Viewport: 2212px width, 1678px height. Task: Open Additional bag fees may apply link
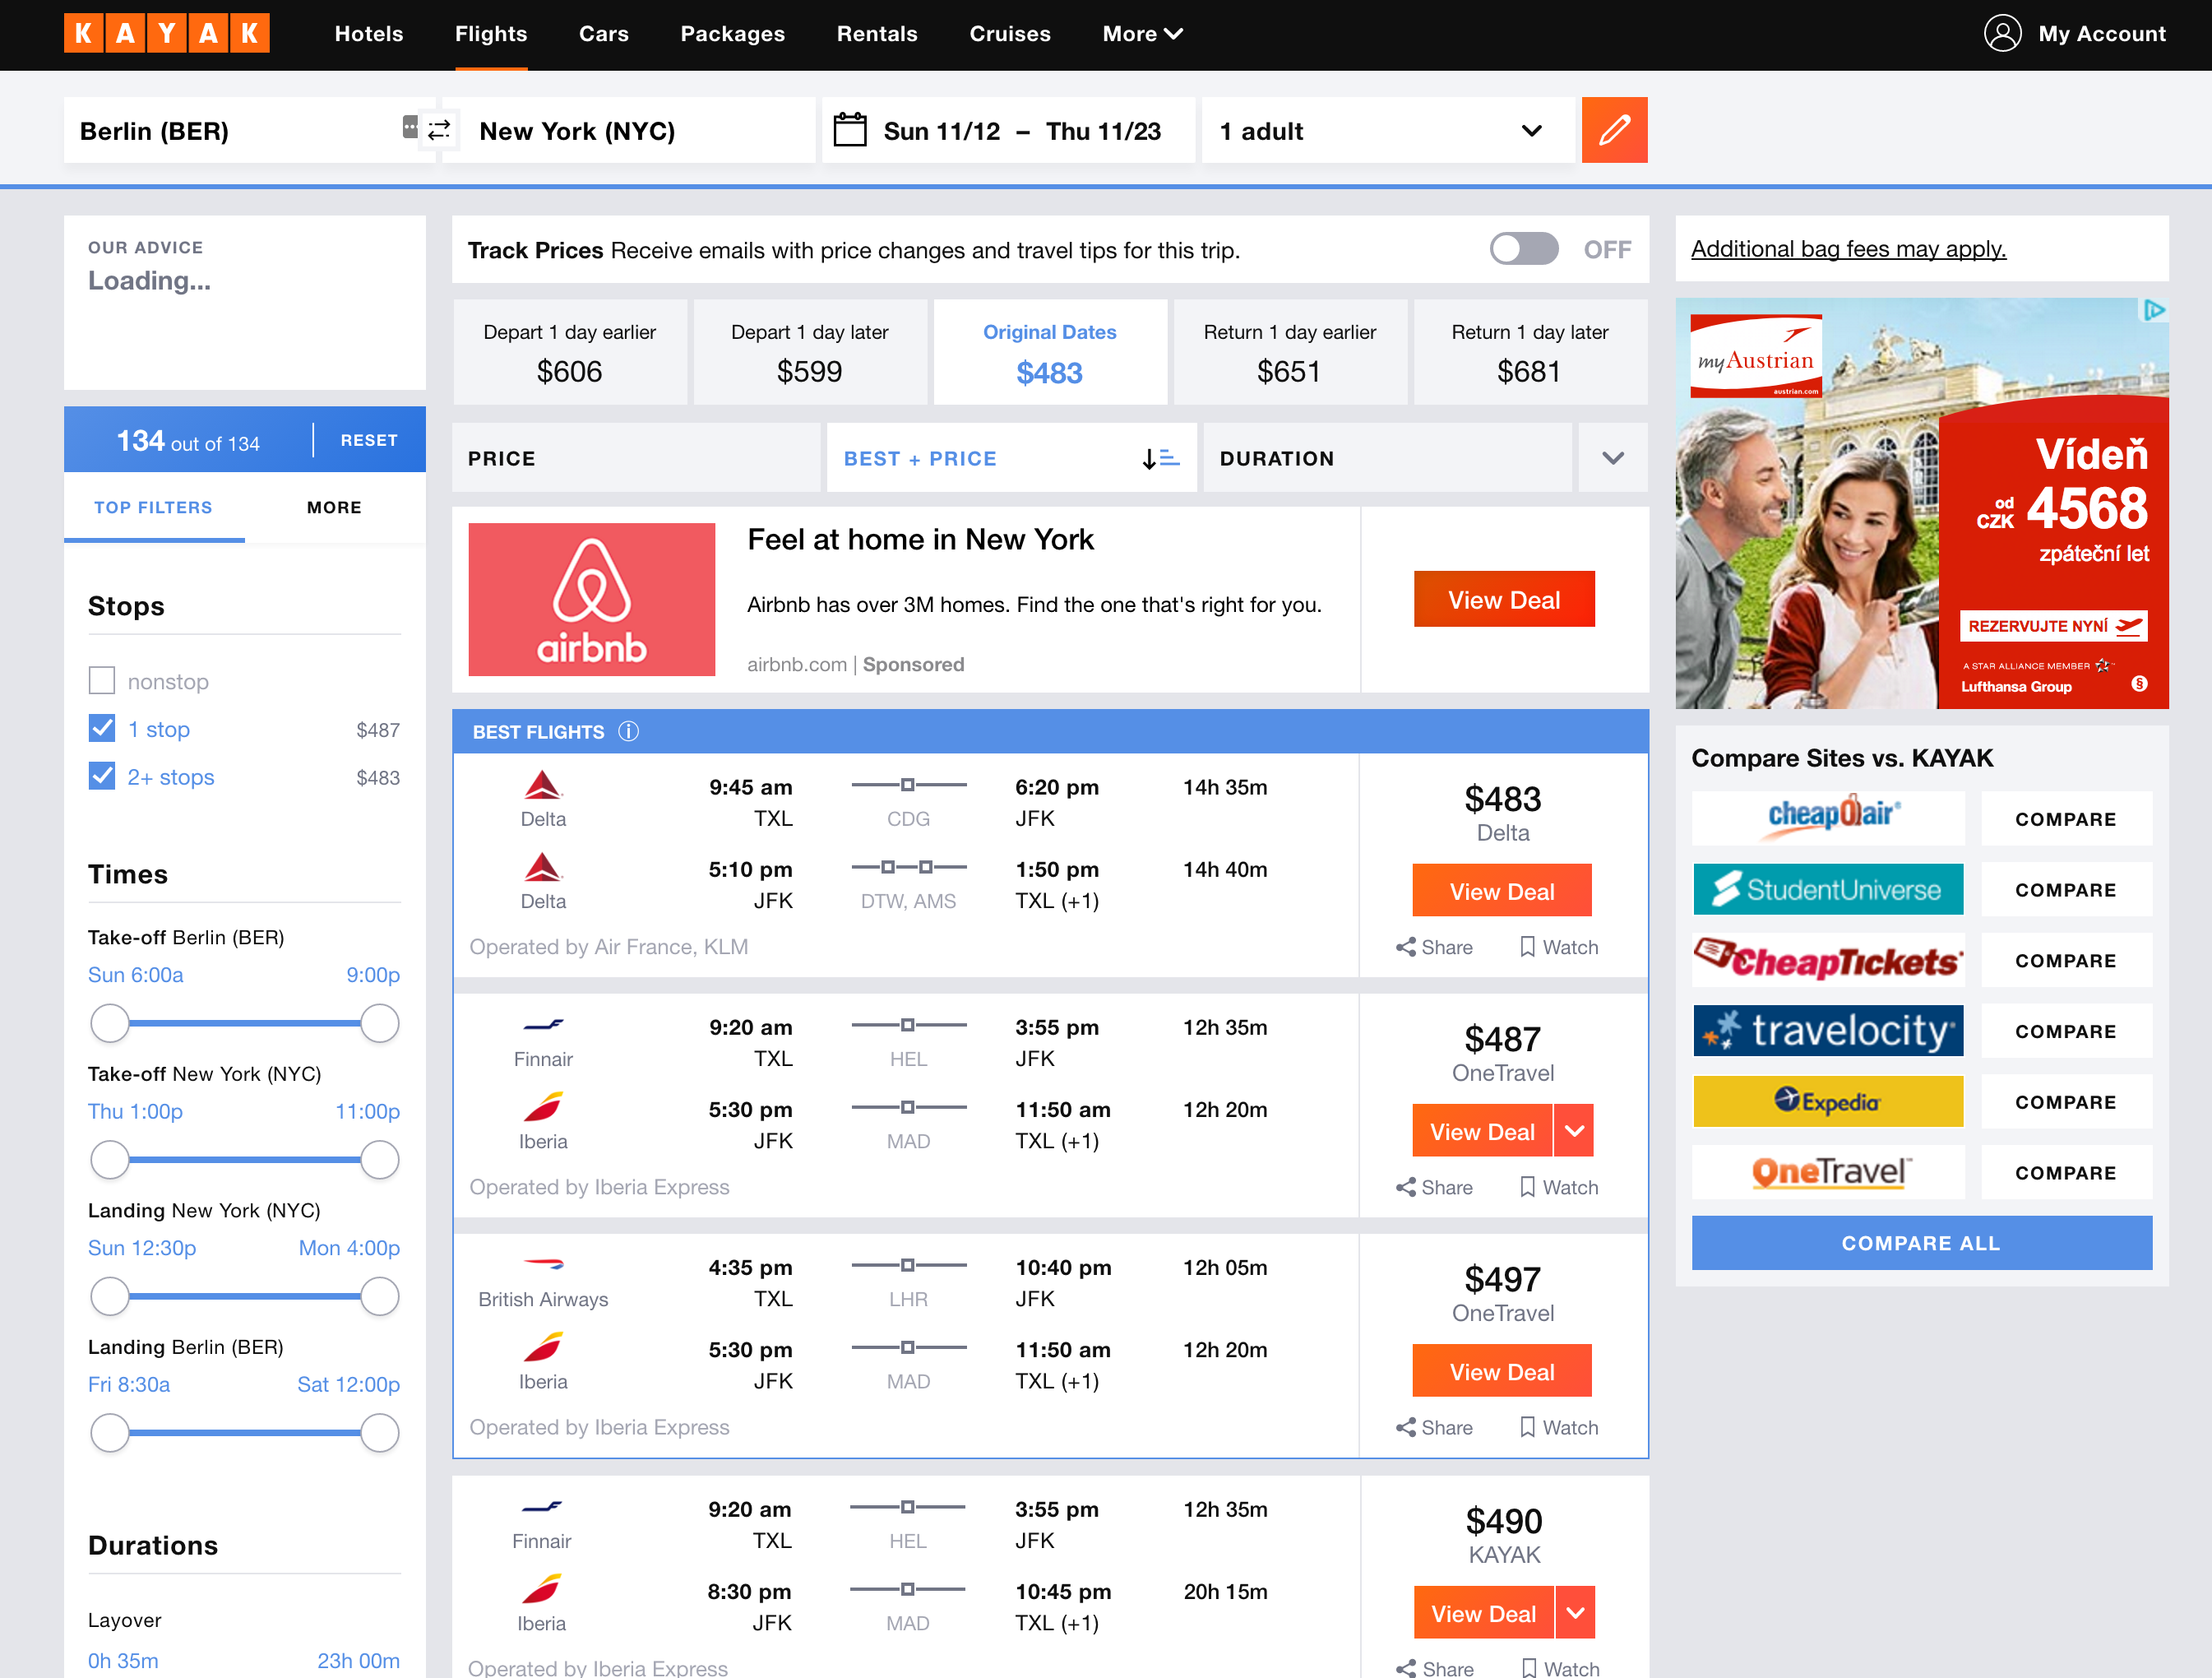click(x=1848, y=249)
